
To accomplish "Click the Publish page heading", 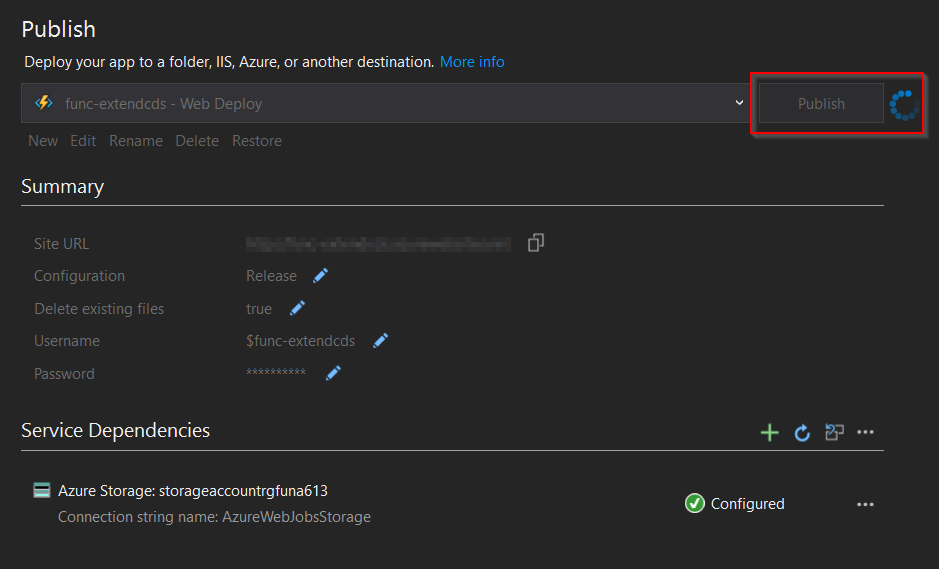I will (x=59, y=29).
